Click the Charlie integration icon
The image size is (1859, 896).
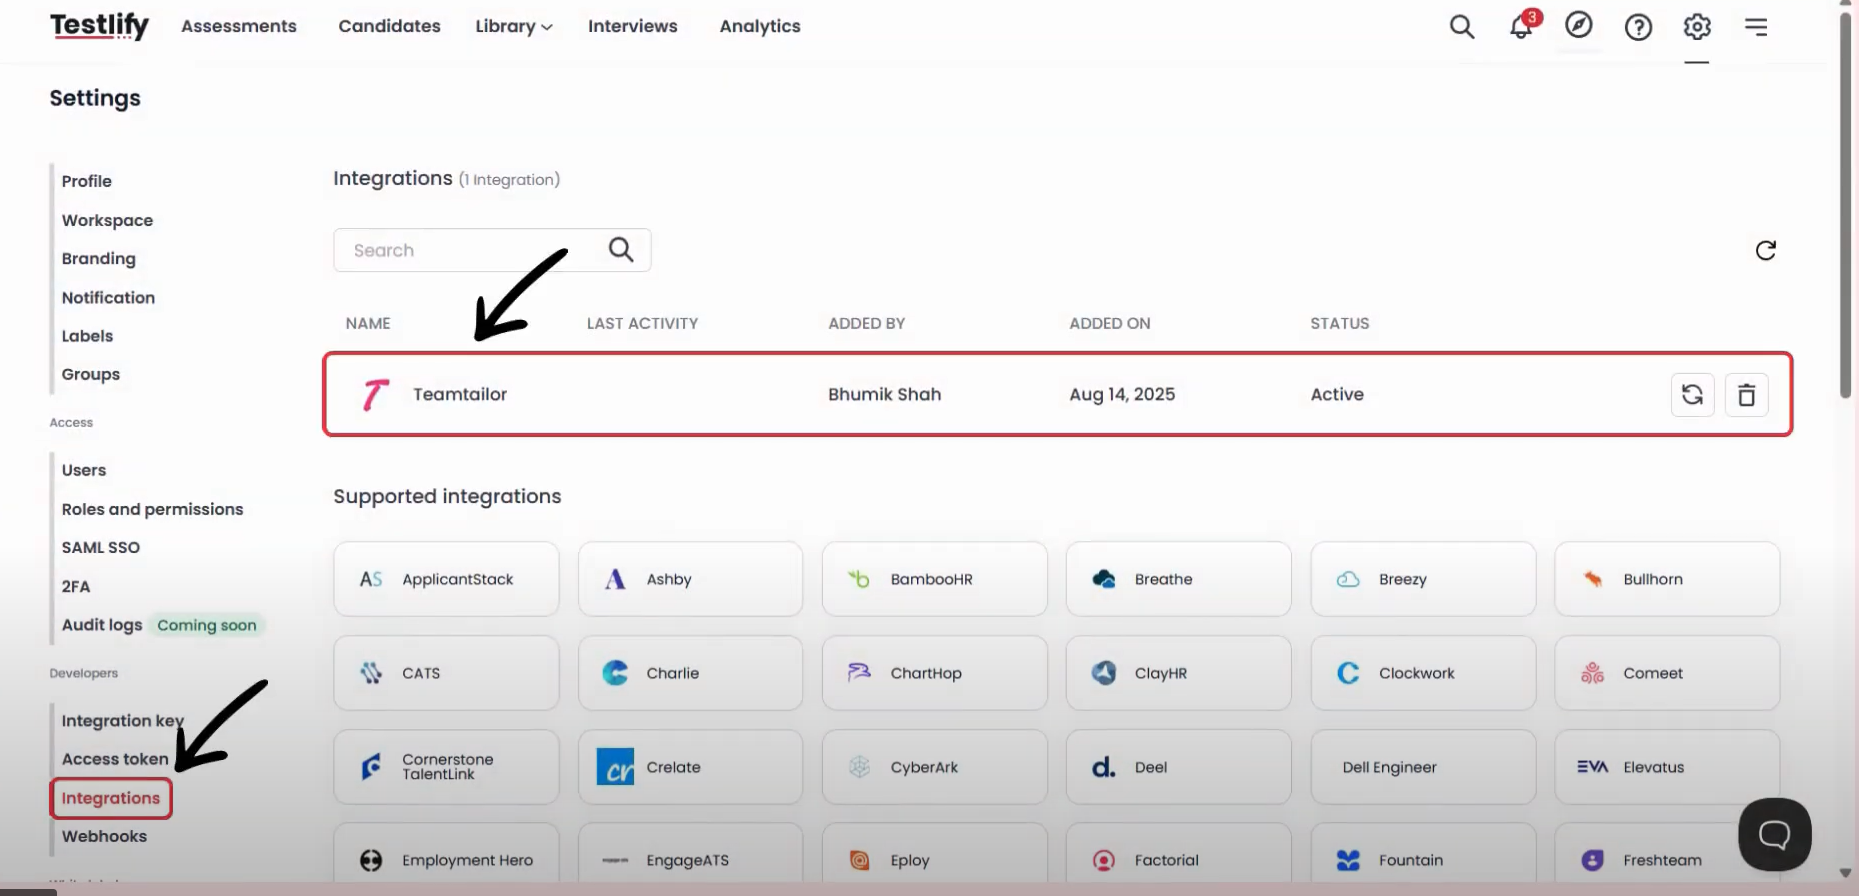click(615, 673)
